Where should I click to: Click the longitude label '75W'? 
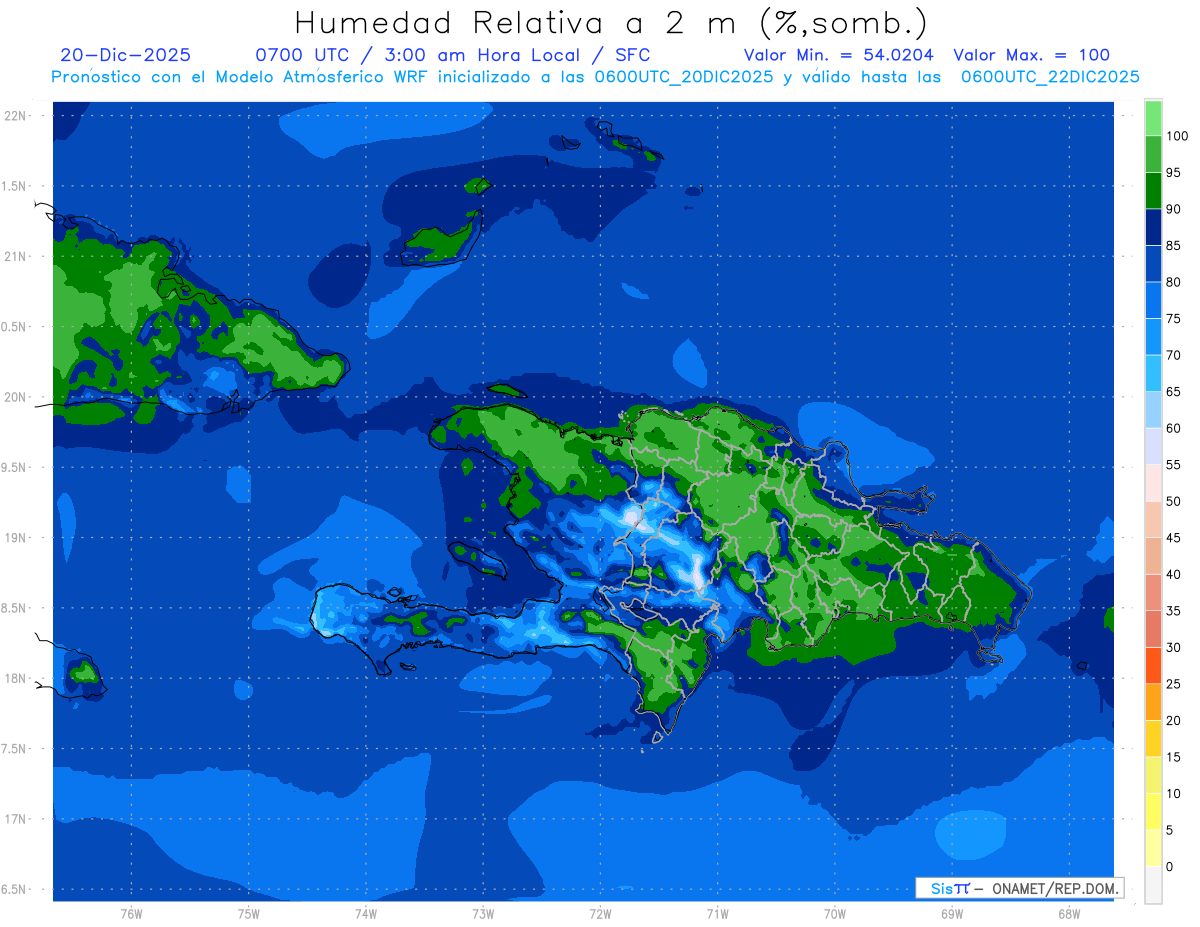coord(249,913)
